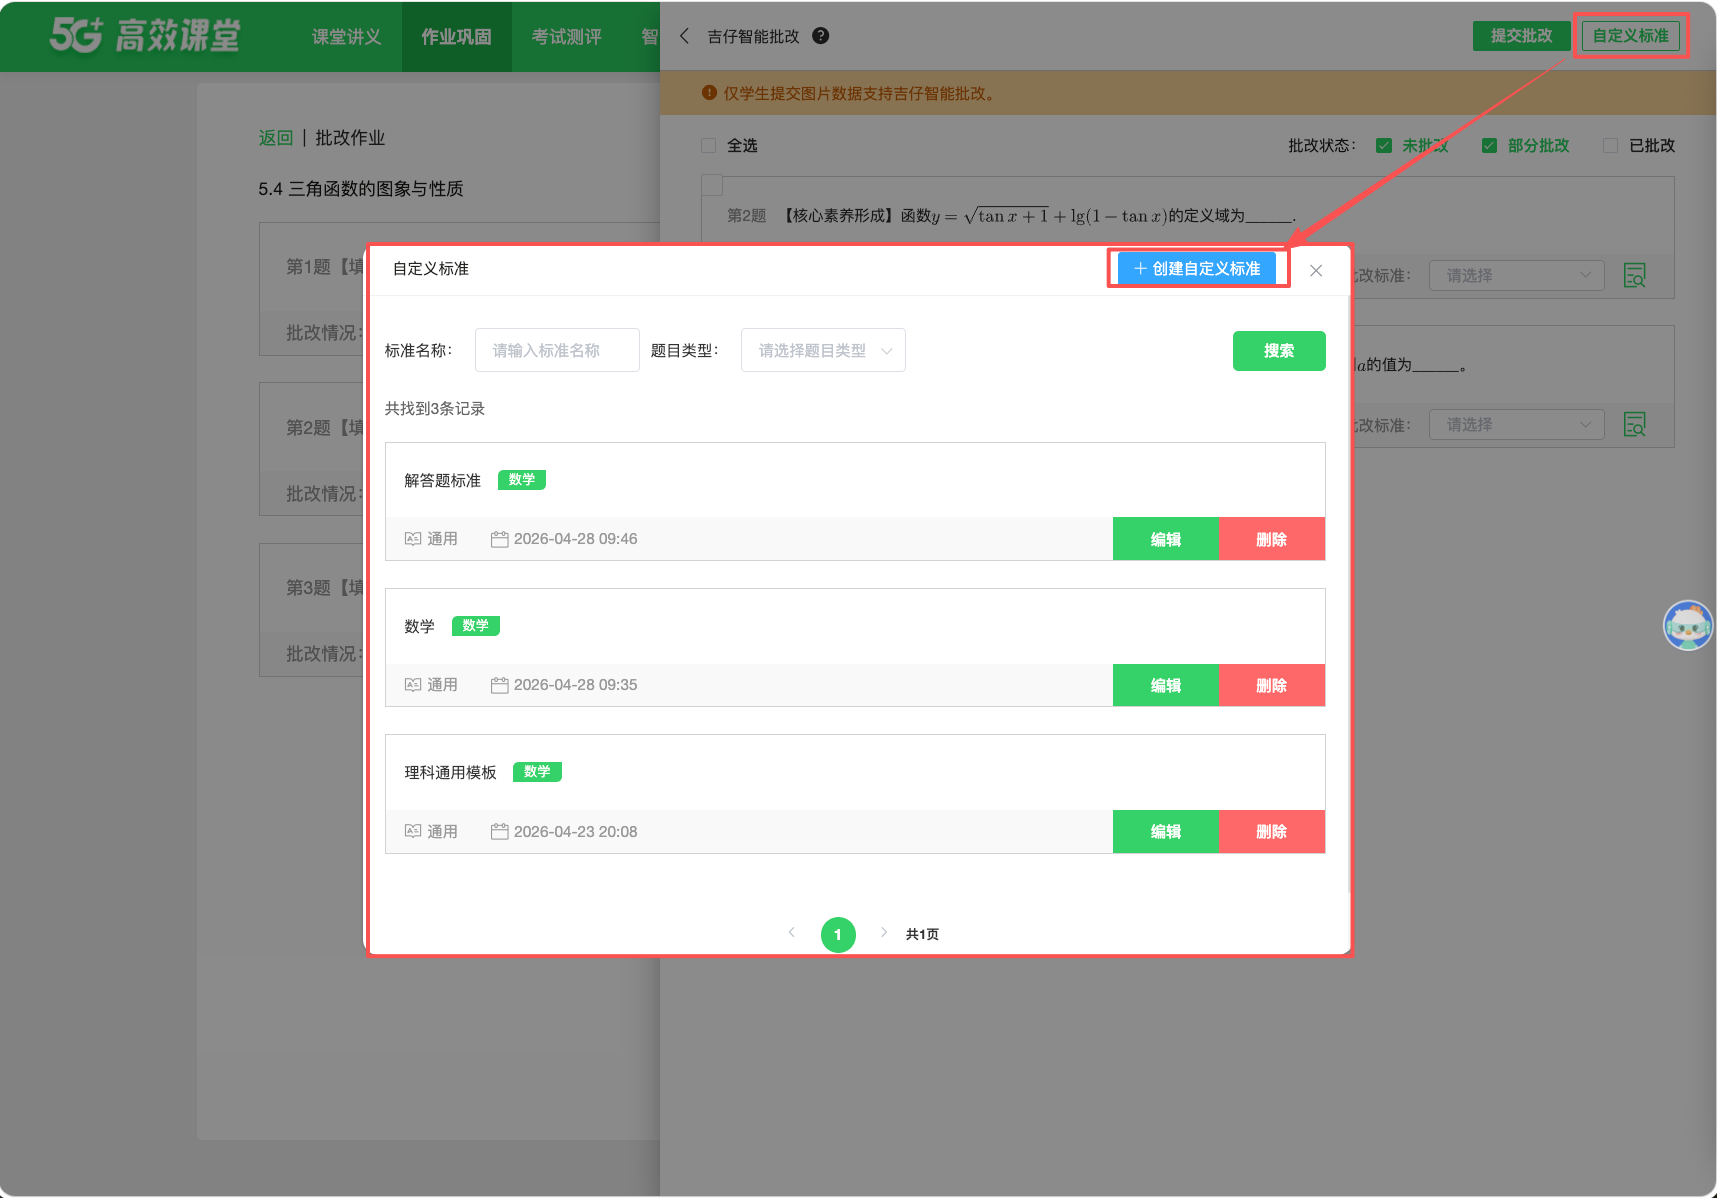Tick the 全选 checkbox
Viewport: 1717px width, 1198px height.
click(x=709, y=146)
